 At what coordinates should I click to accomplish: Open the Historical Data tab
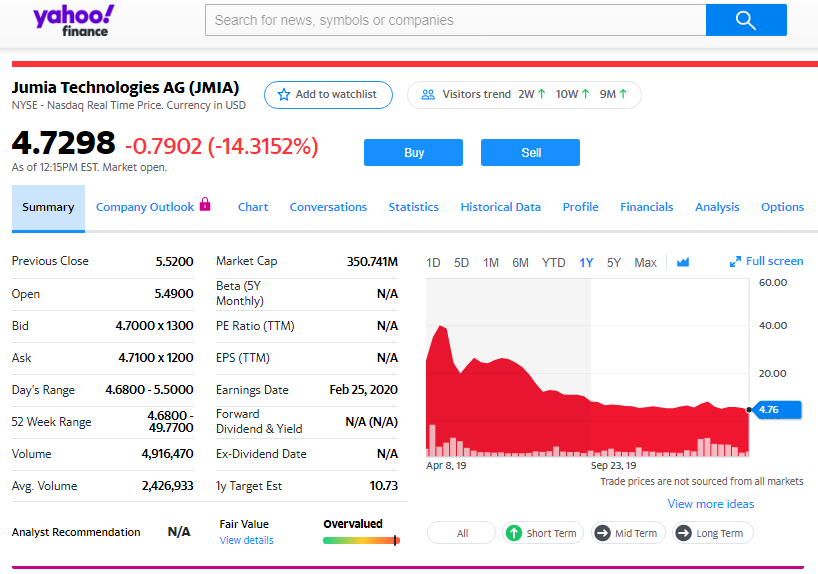pos(500,207)
